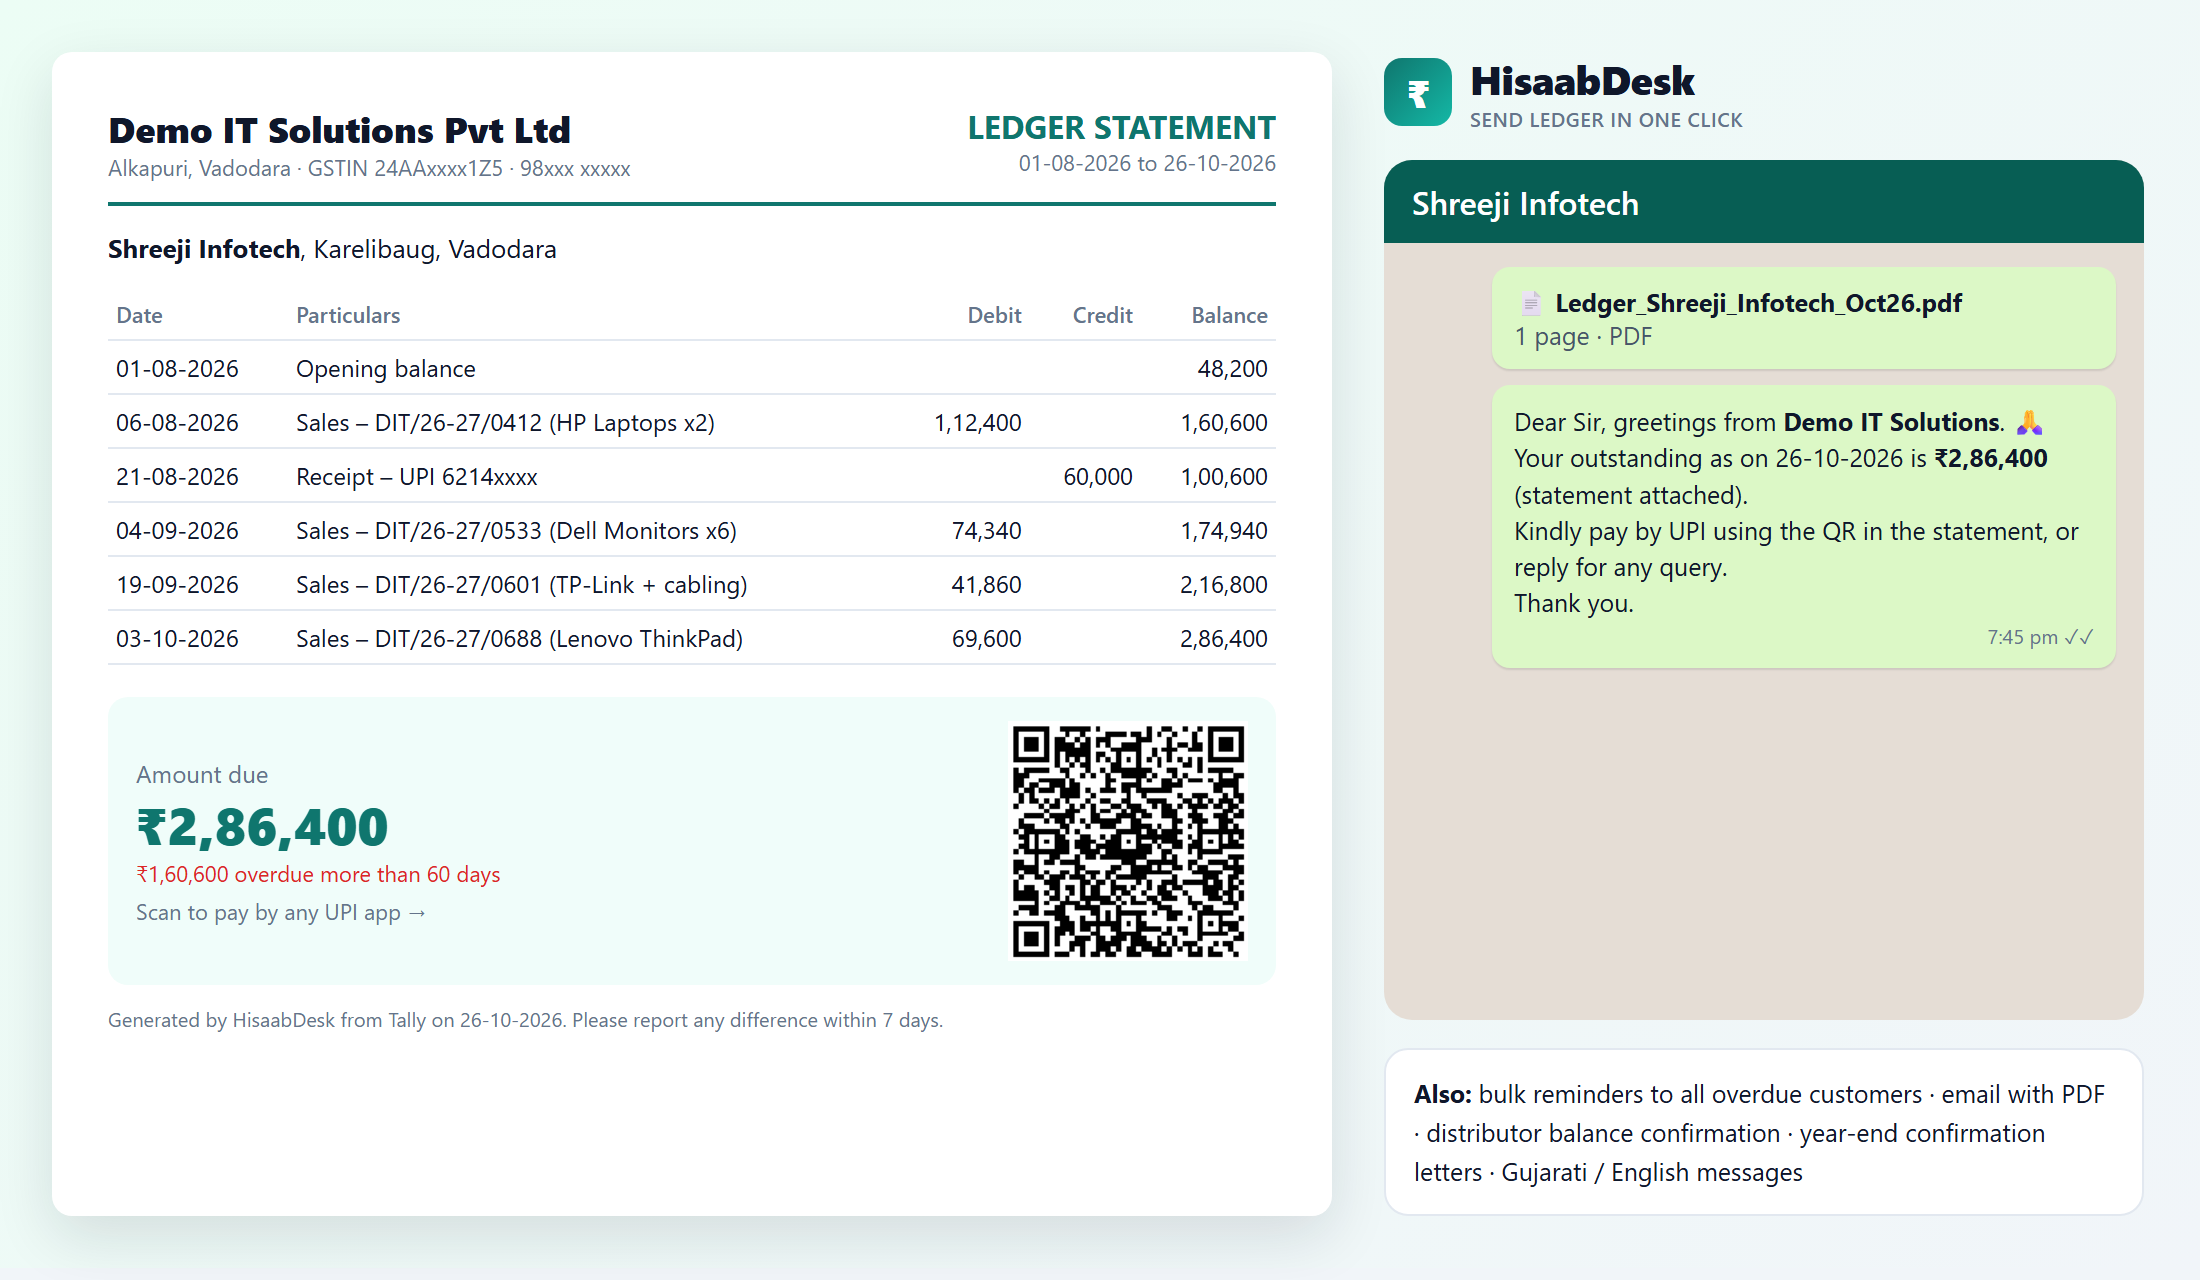Click debit amount 74,340
This screenshot has width=2200, height=1280.
tap(986, 531)
